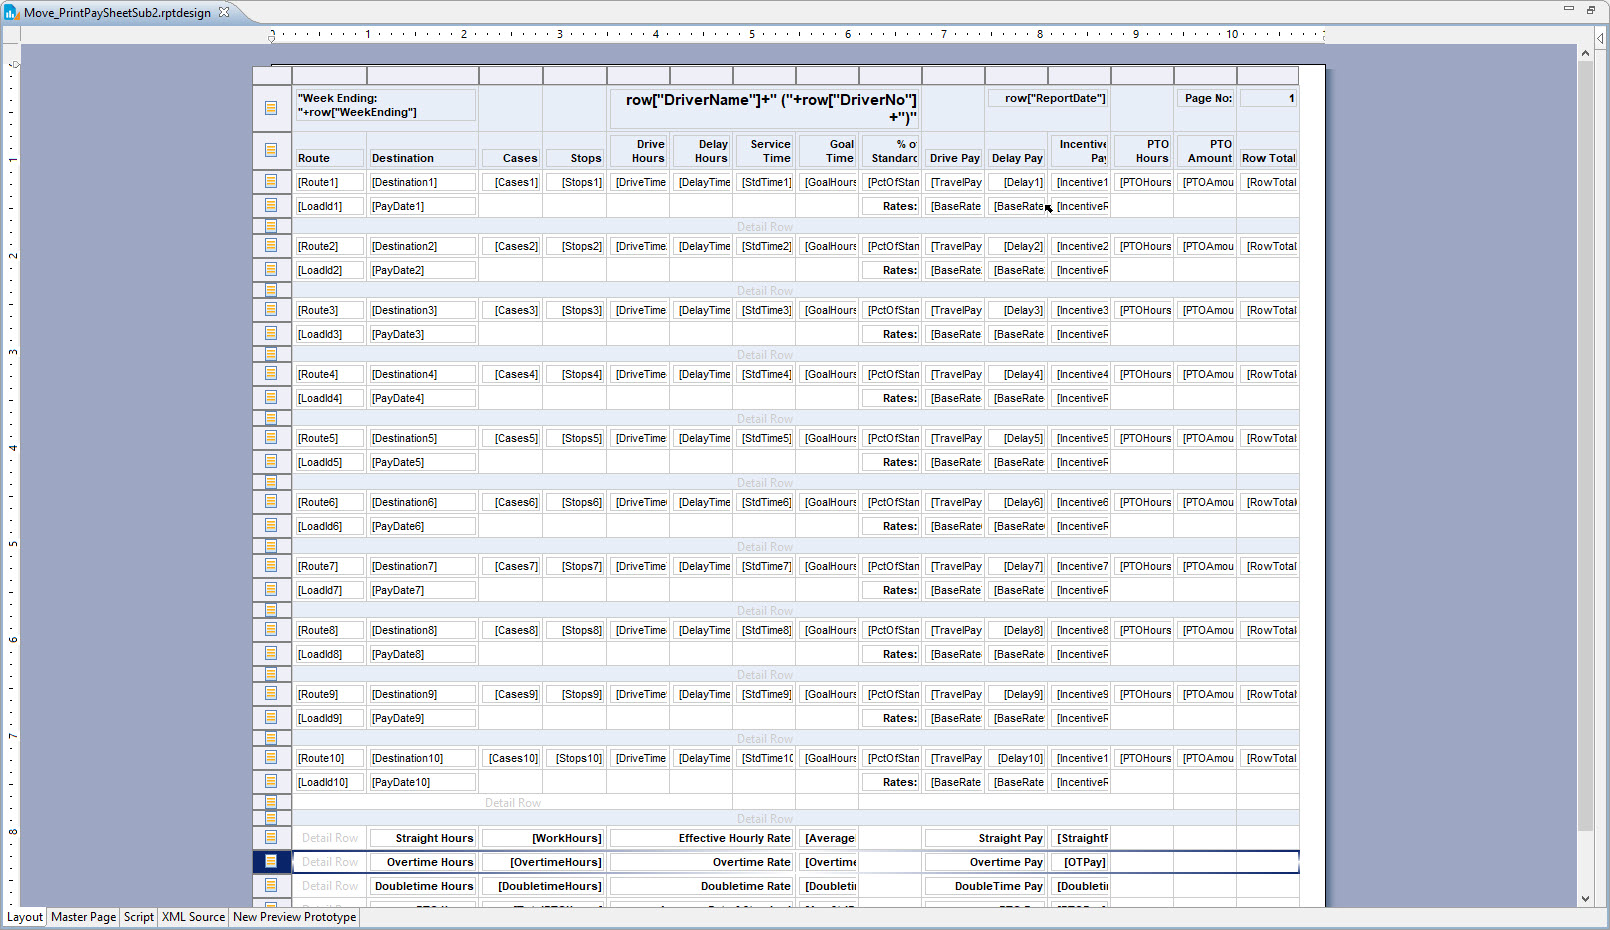Screen dimensions: 1610x930
Task: Select the row icon beside [Route4]
Action: [x=271, y=373]
